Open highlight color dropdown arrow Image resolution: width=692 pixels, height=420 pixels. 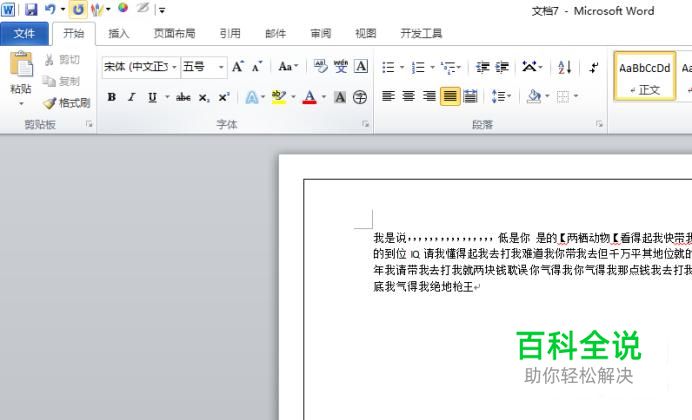[x=293, y=97]
